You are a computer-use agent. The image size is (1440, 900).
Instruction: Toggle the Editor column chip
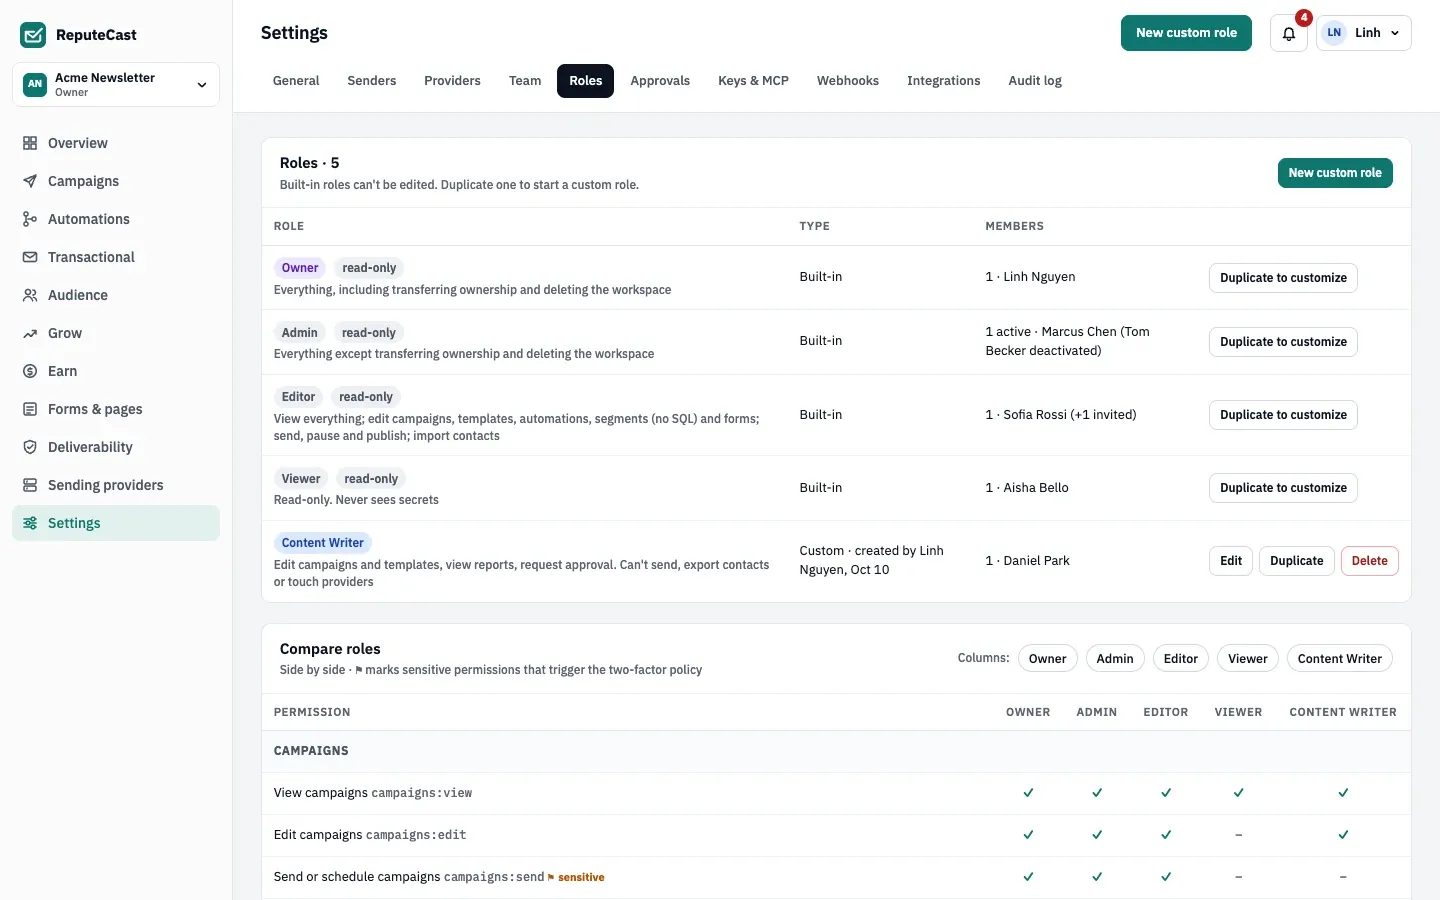pyautogui.click(x=1180, y=658)
